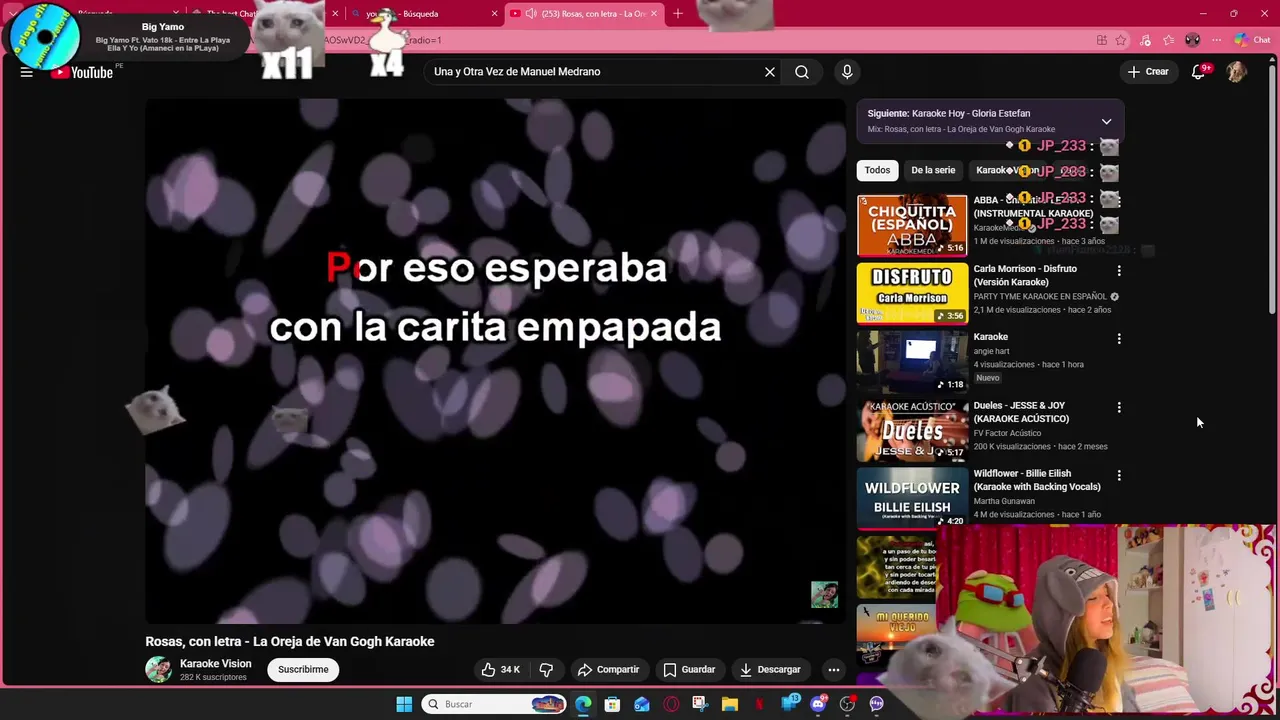The width and height of the screenshot is (1280, 720).
Task: Clear the search box with the X
Action: tap(770, 72)
